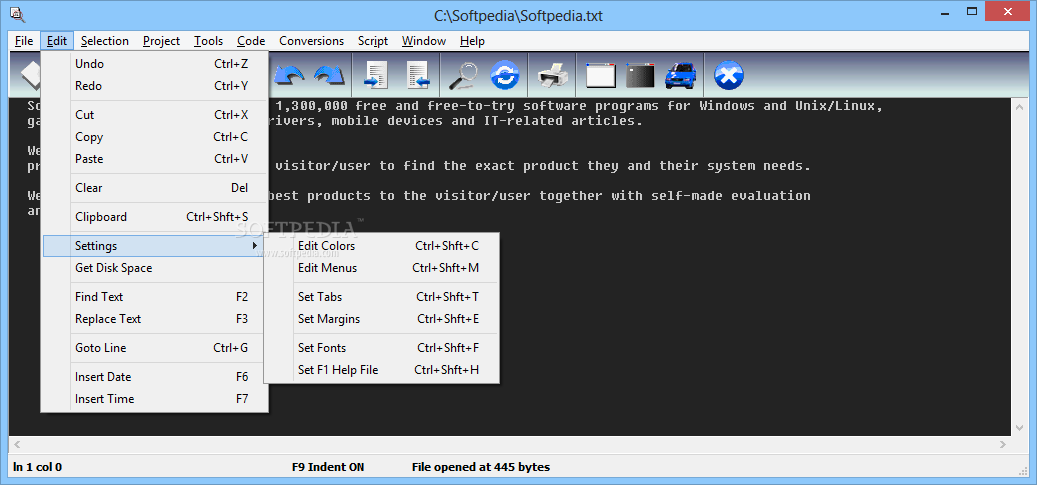
Task: Open the Conversions menu
Action: click(311, 41)
